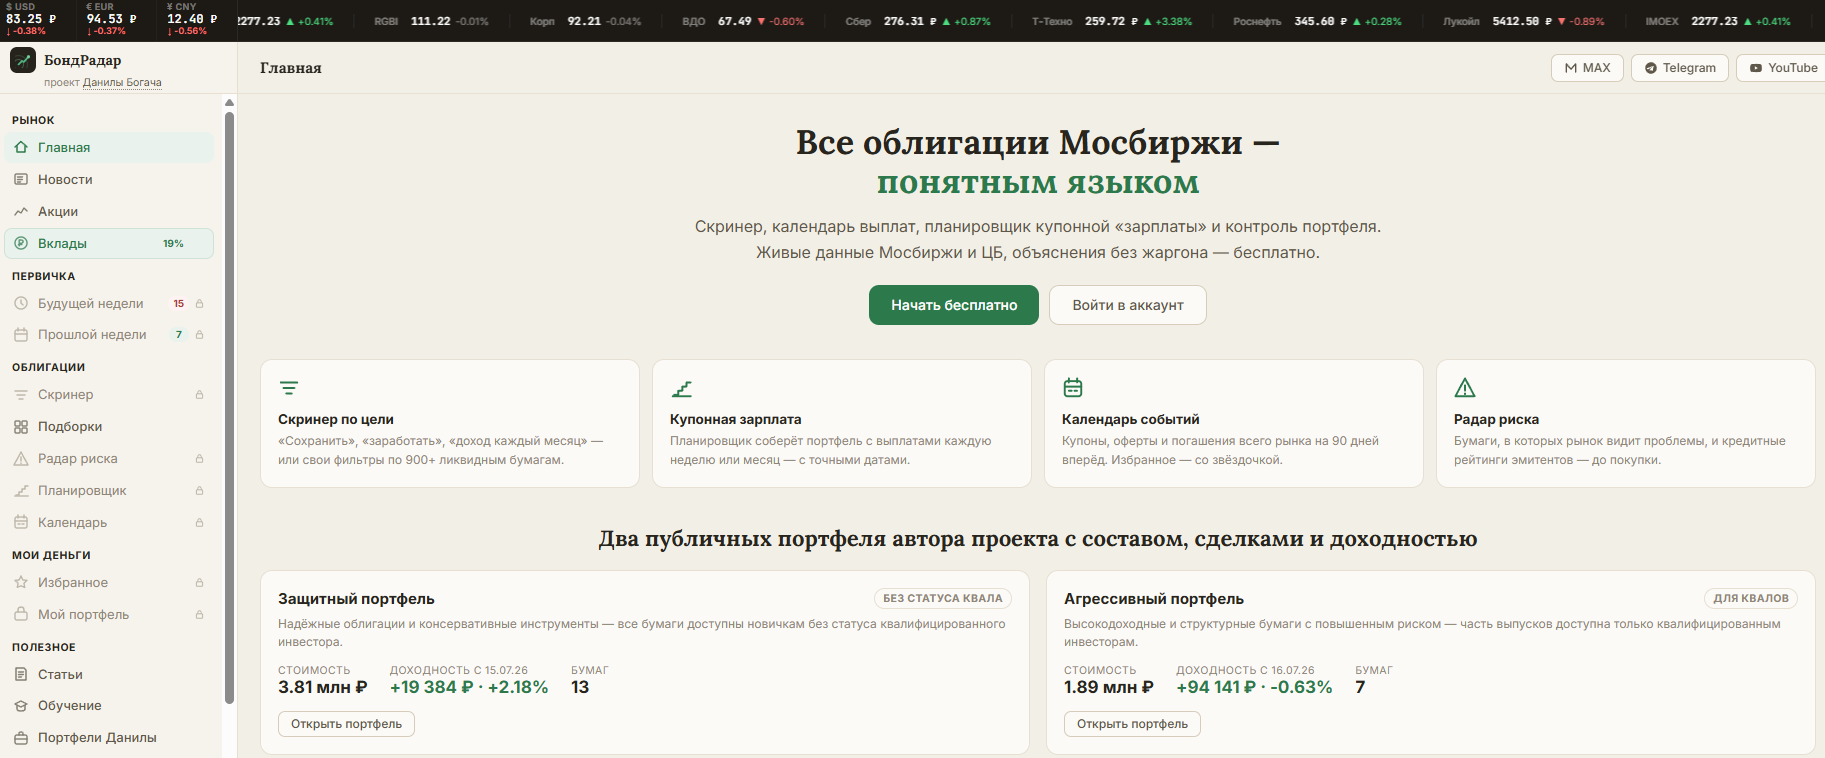The height and width of the screenshot is (758, 1825).
Task: Click the newspaper icon for Новости
Action: coord(21,180)
